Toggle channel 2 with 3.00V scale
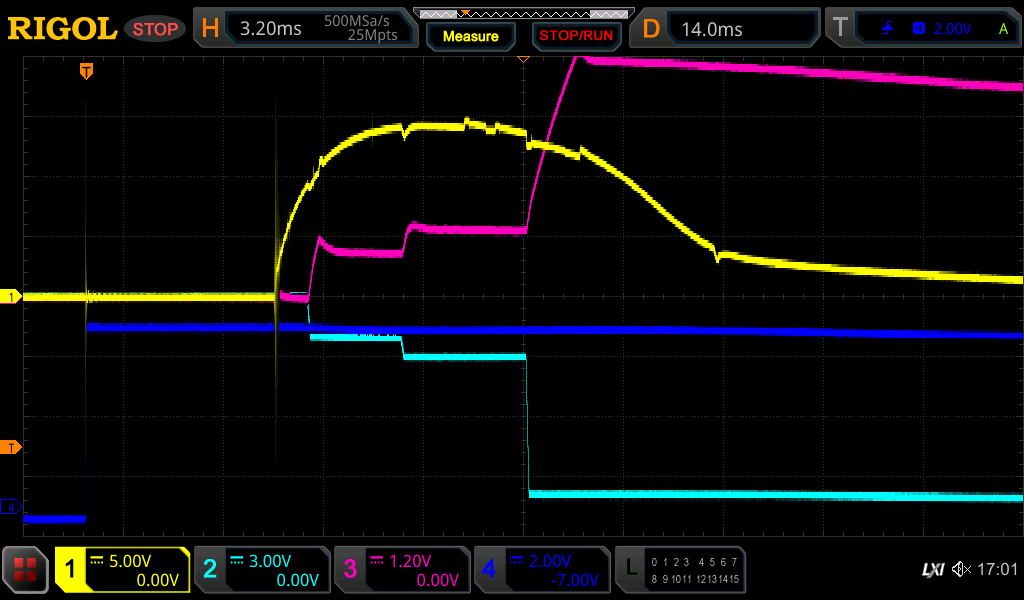The height and width of the screenshot is (600, 1024). 262,570
